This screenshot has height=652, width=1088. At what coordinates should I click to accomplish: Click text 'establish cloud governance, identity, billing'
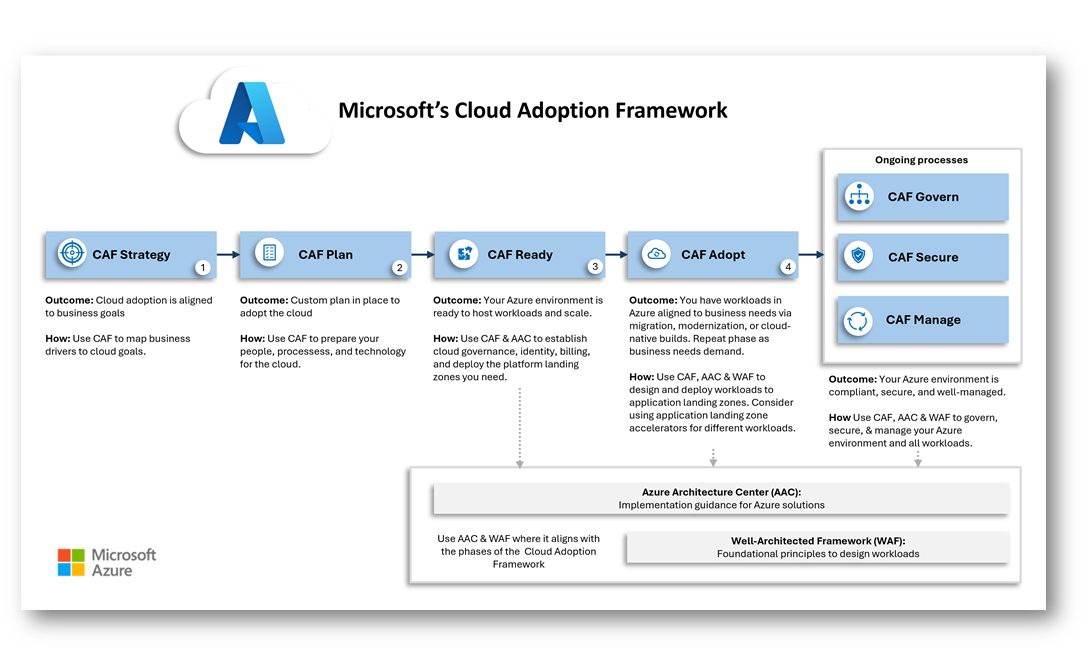pos(511,345)
